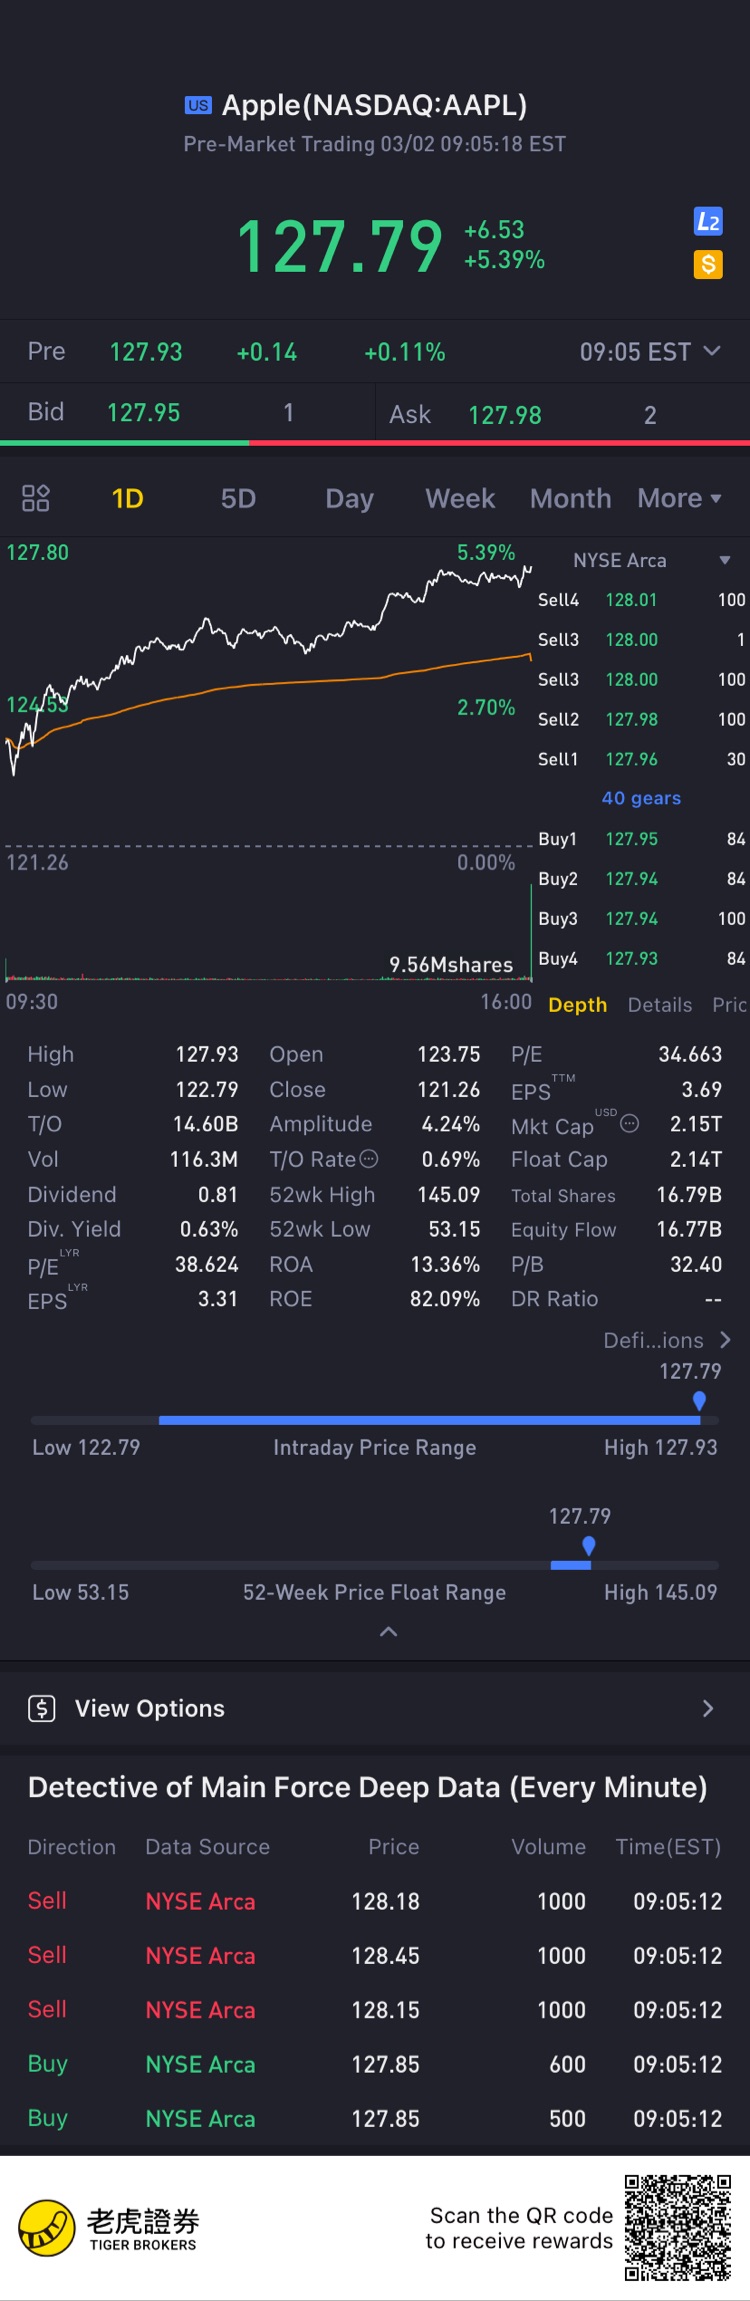Select the Week chart tab
Image resolution: width=750 pixels, height=2301 pixels.
coord(460,498)
